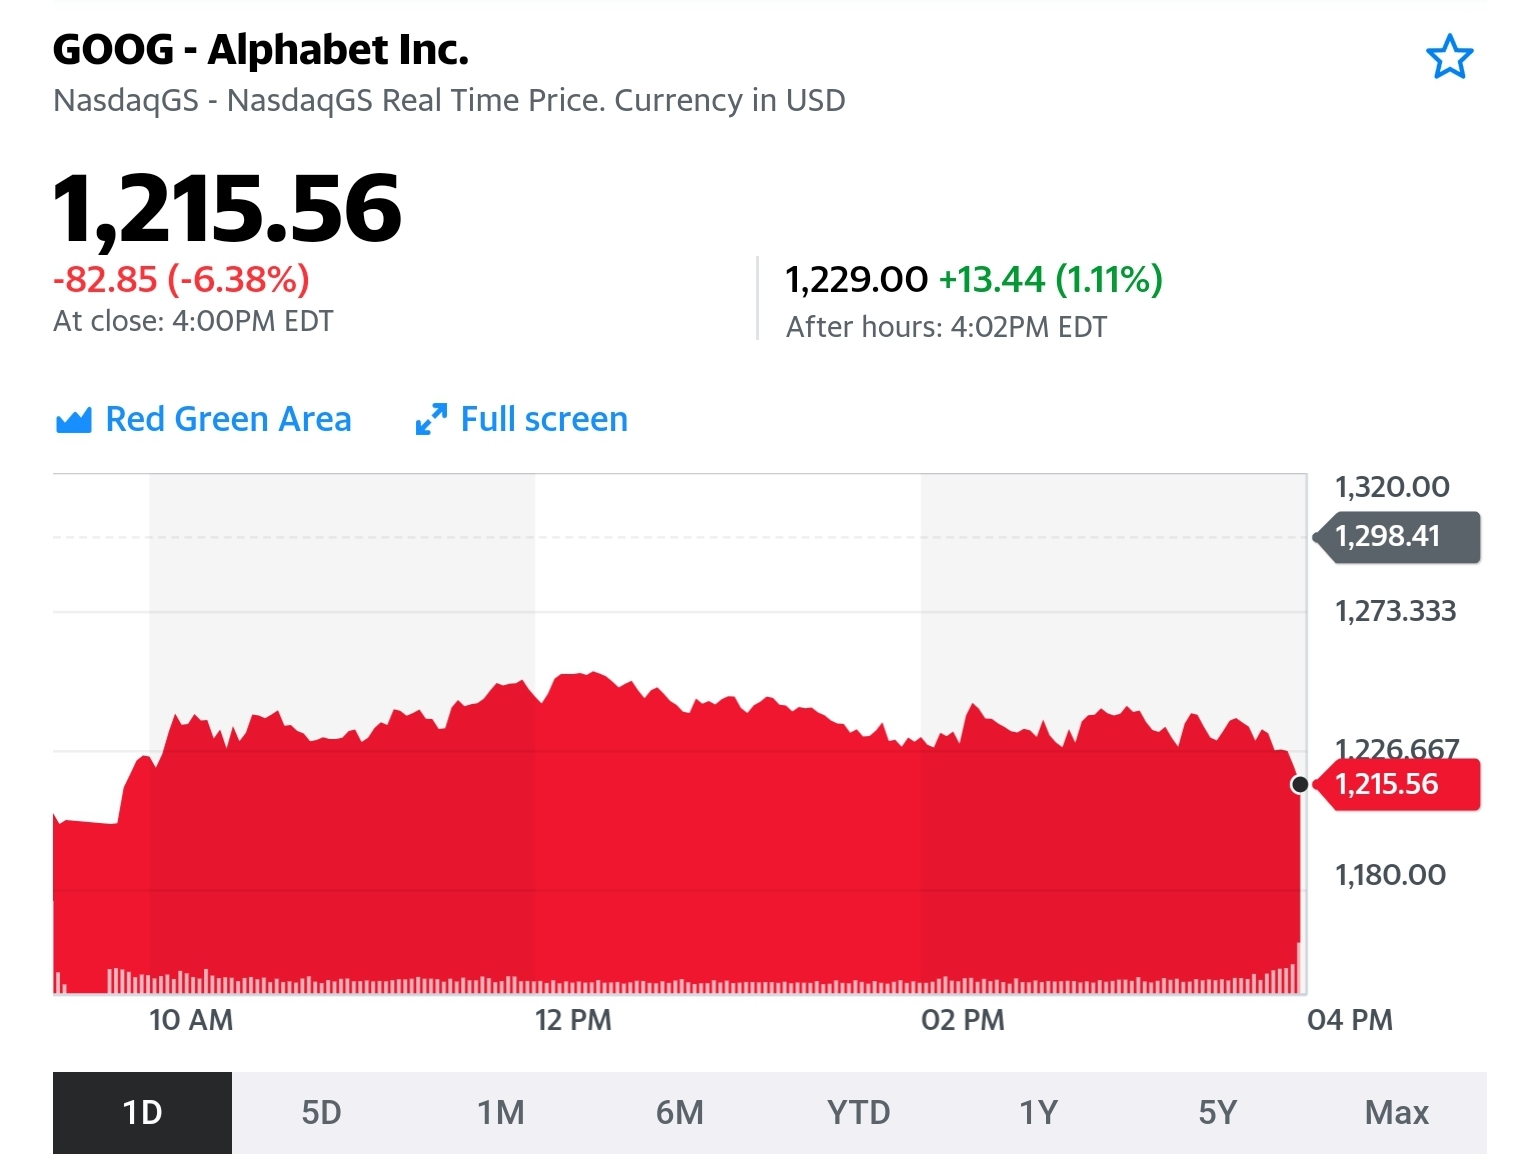Click the GOOG - Alphabet Inc. title
1532x1166 pixels.
tap(261, 50)
